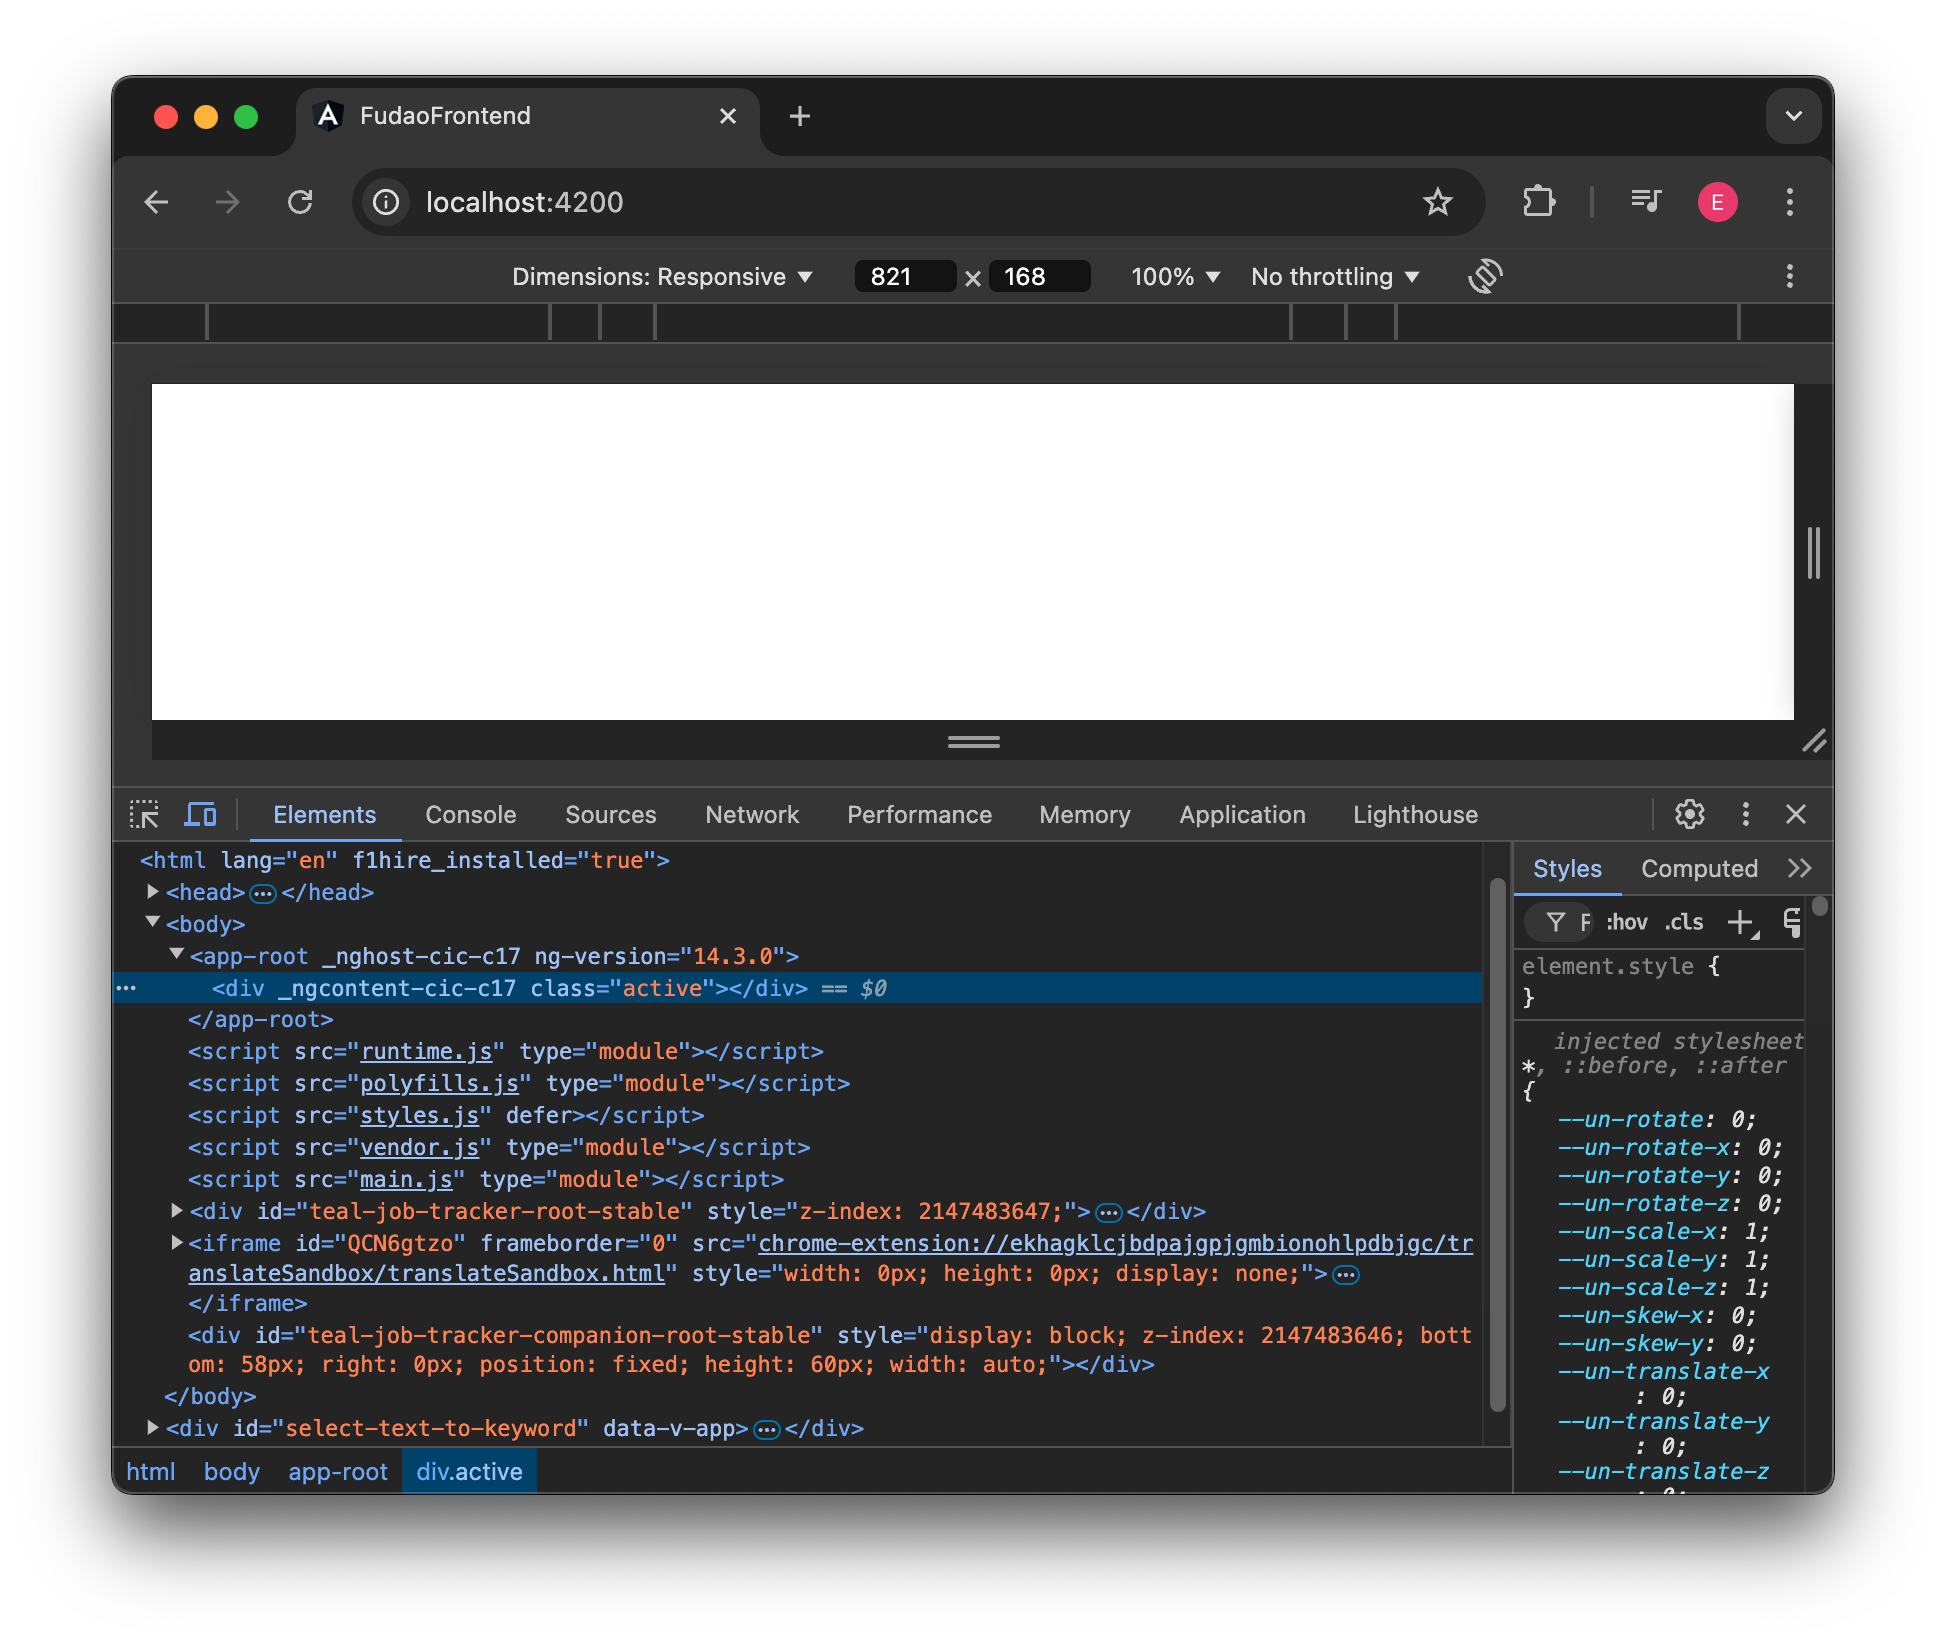Switch to the Console tab
This screenshot has height=1642, width=1946.
coord(471,814)
